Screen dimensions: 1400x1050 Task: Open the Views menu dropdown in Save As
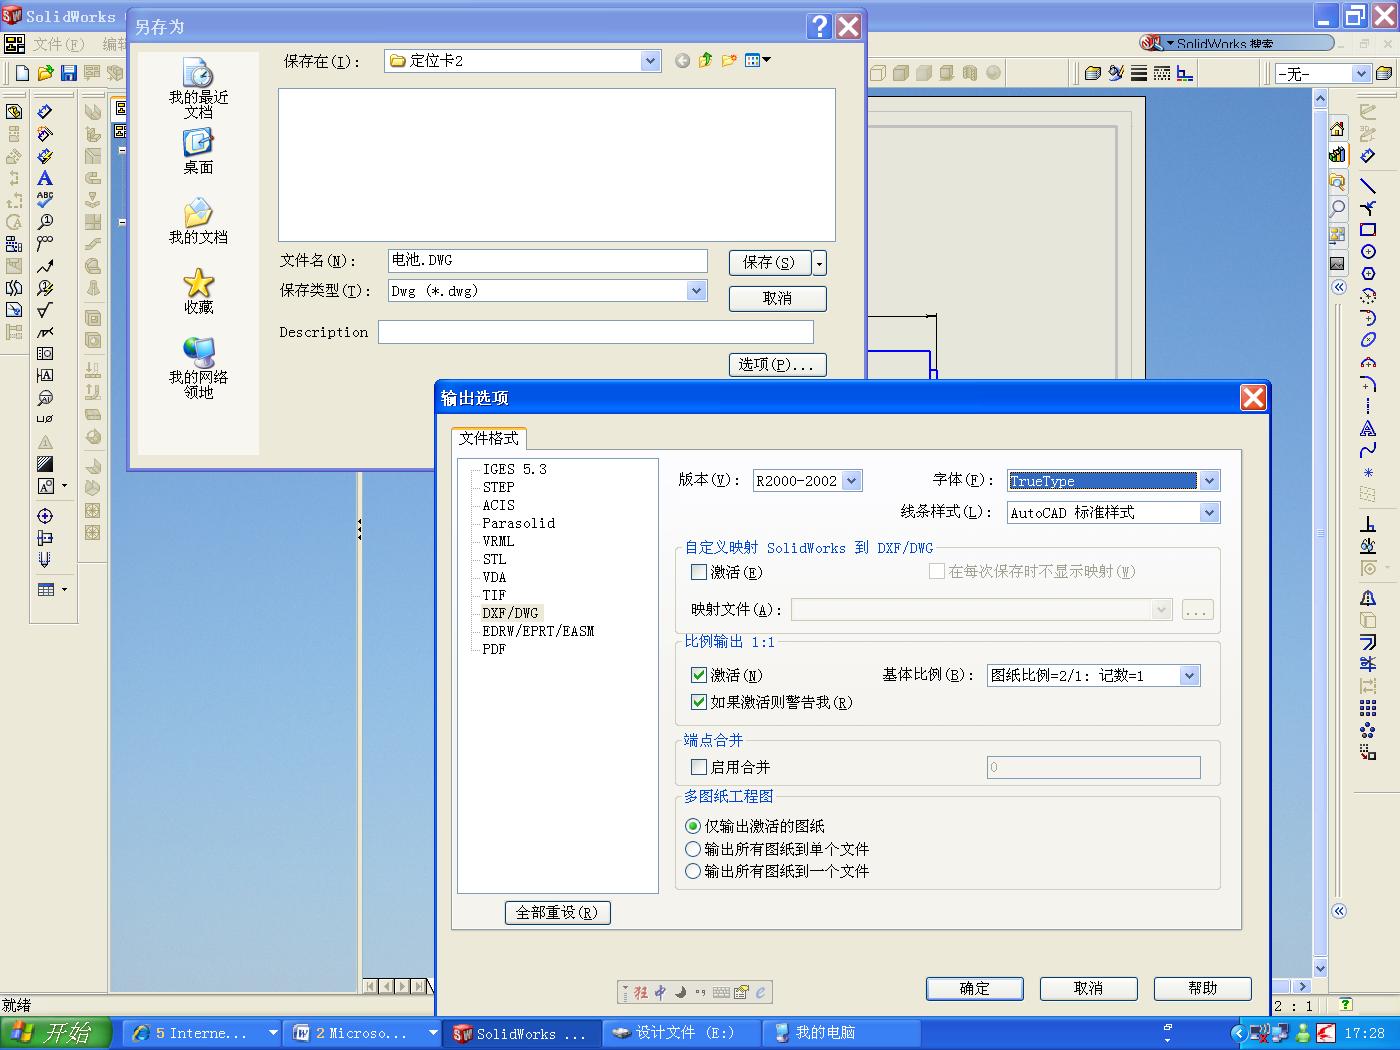(758, 60)
